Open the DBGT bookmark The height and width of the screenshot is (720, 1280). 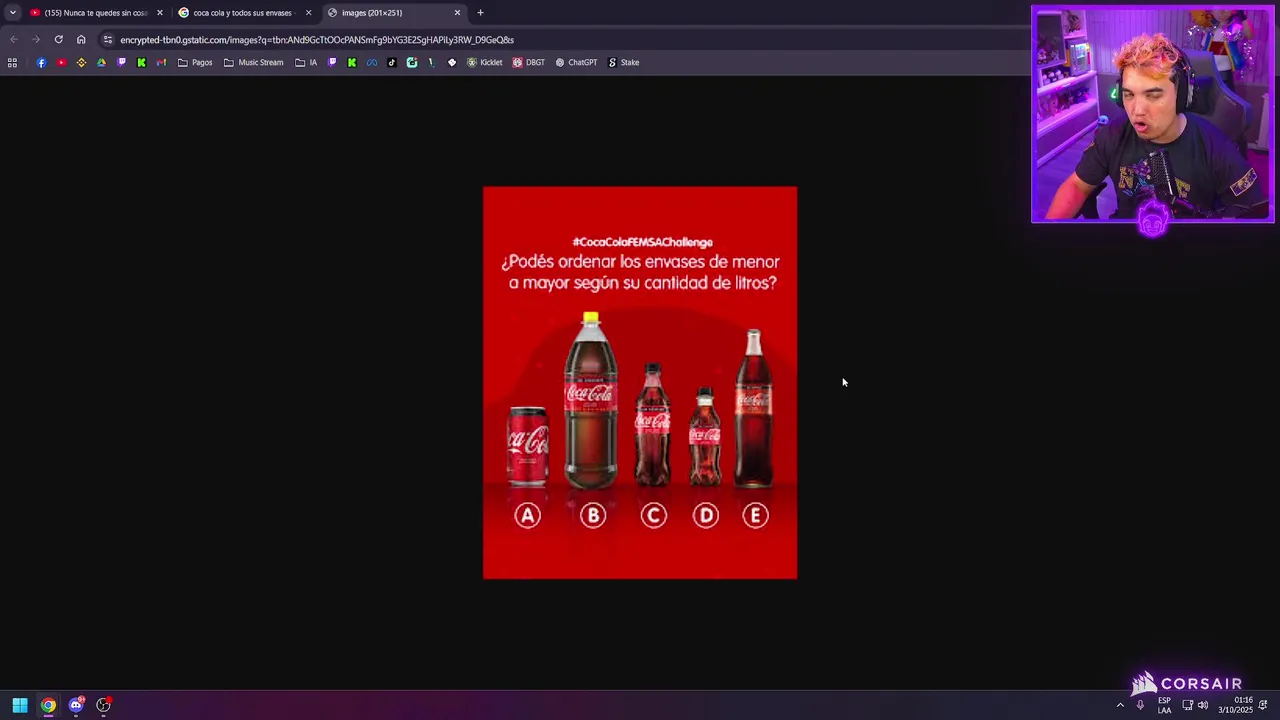pos(529,62)
